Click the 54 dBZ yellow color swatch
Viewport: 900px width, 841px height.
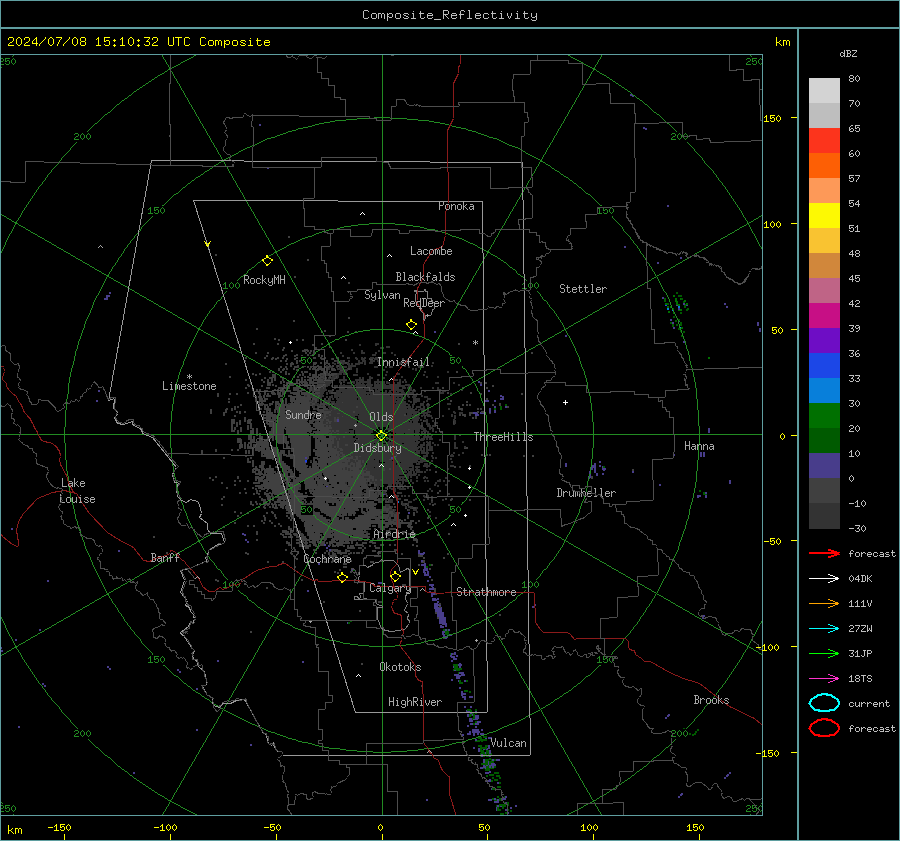(824, 216)
